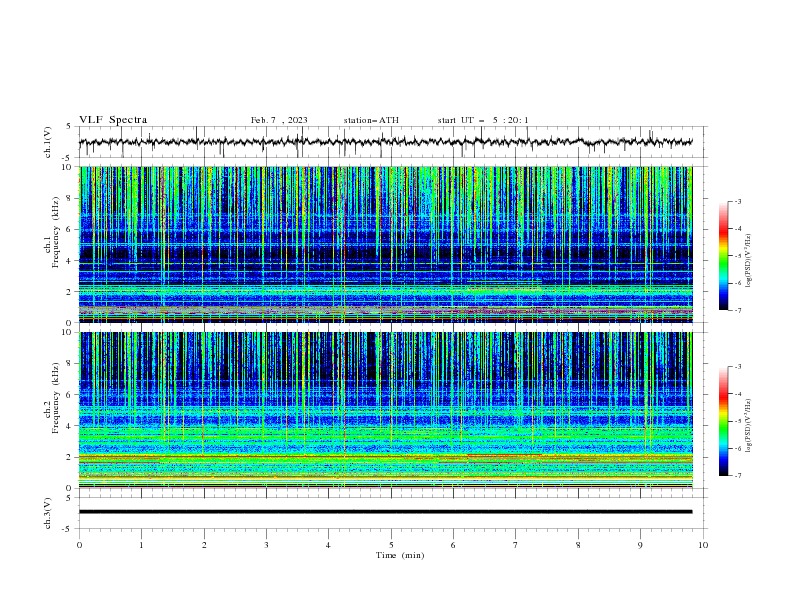This screenshot has width=792, height=612.
Task: Click the time axis tick label "7"
Action: (516, 545)
